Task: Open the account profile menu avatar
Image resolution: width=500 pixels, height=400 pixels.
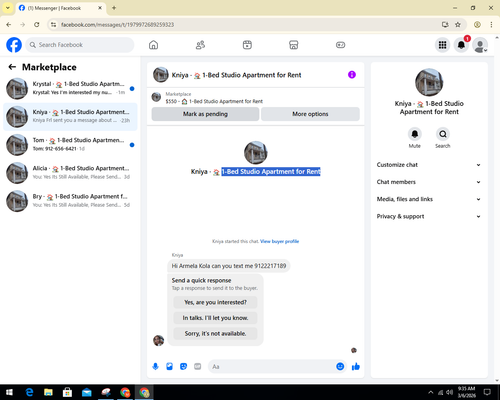Action: pyautogui.click(x=480, y=46)
